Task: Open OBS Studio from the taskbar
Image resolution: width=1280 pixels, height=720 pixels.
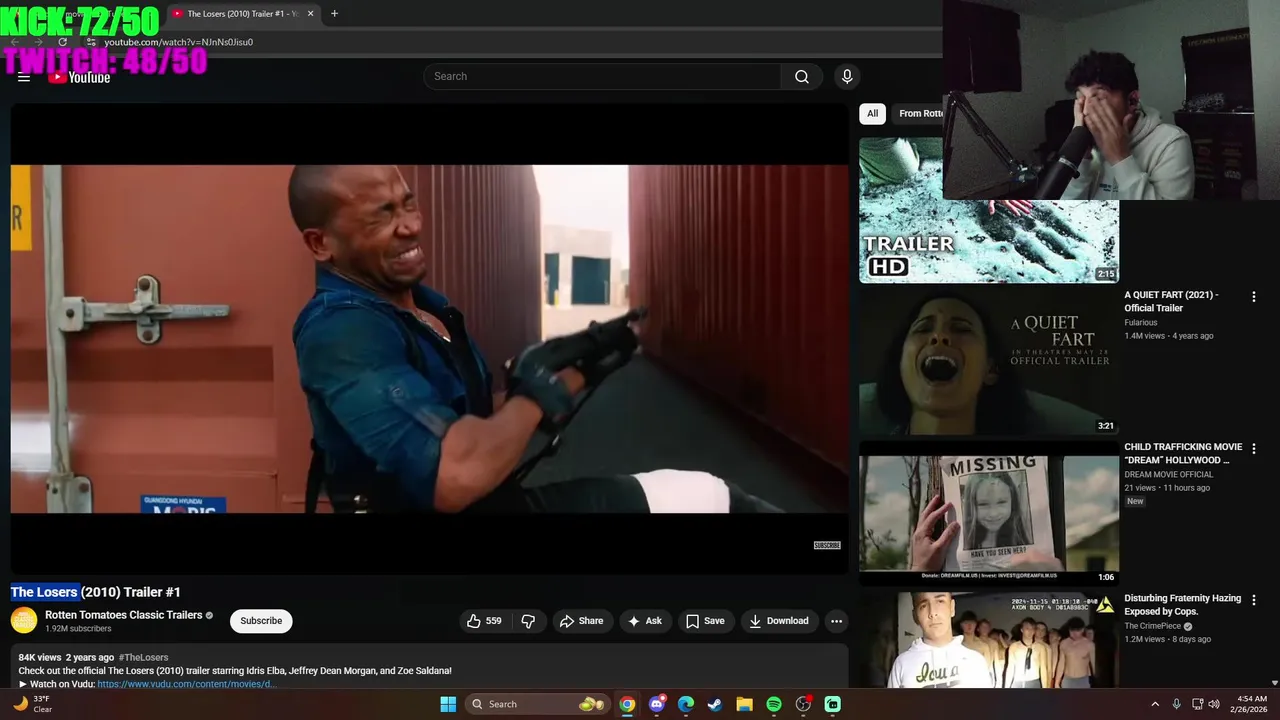Action: click(x=803, y=704)
